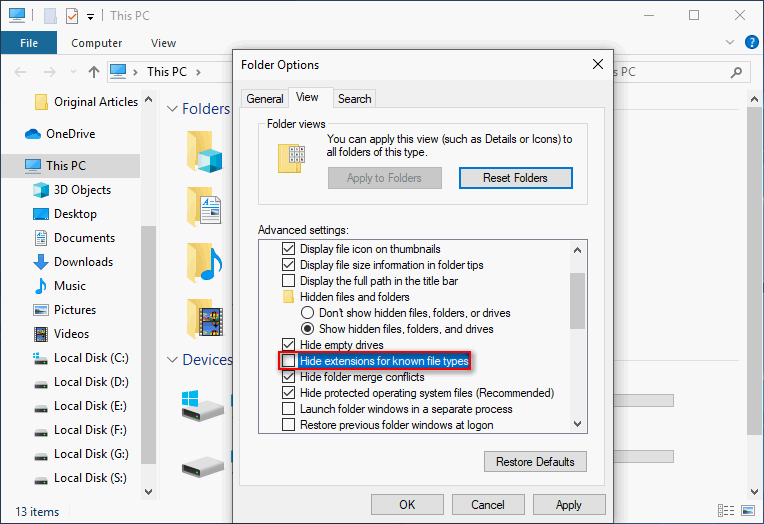The image size is (764, 524).
Task: Enable Display the full path in title bar
Action: tap(288, 281)
